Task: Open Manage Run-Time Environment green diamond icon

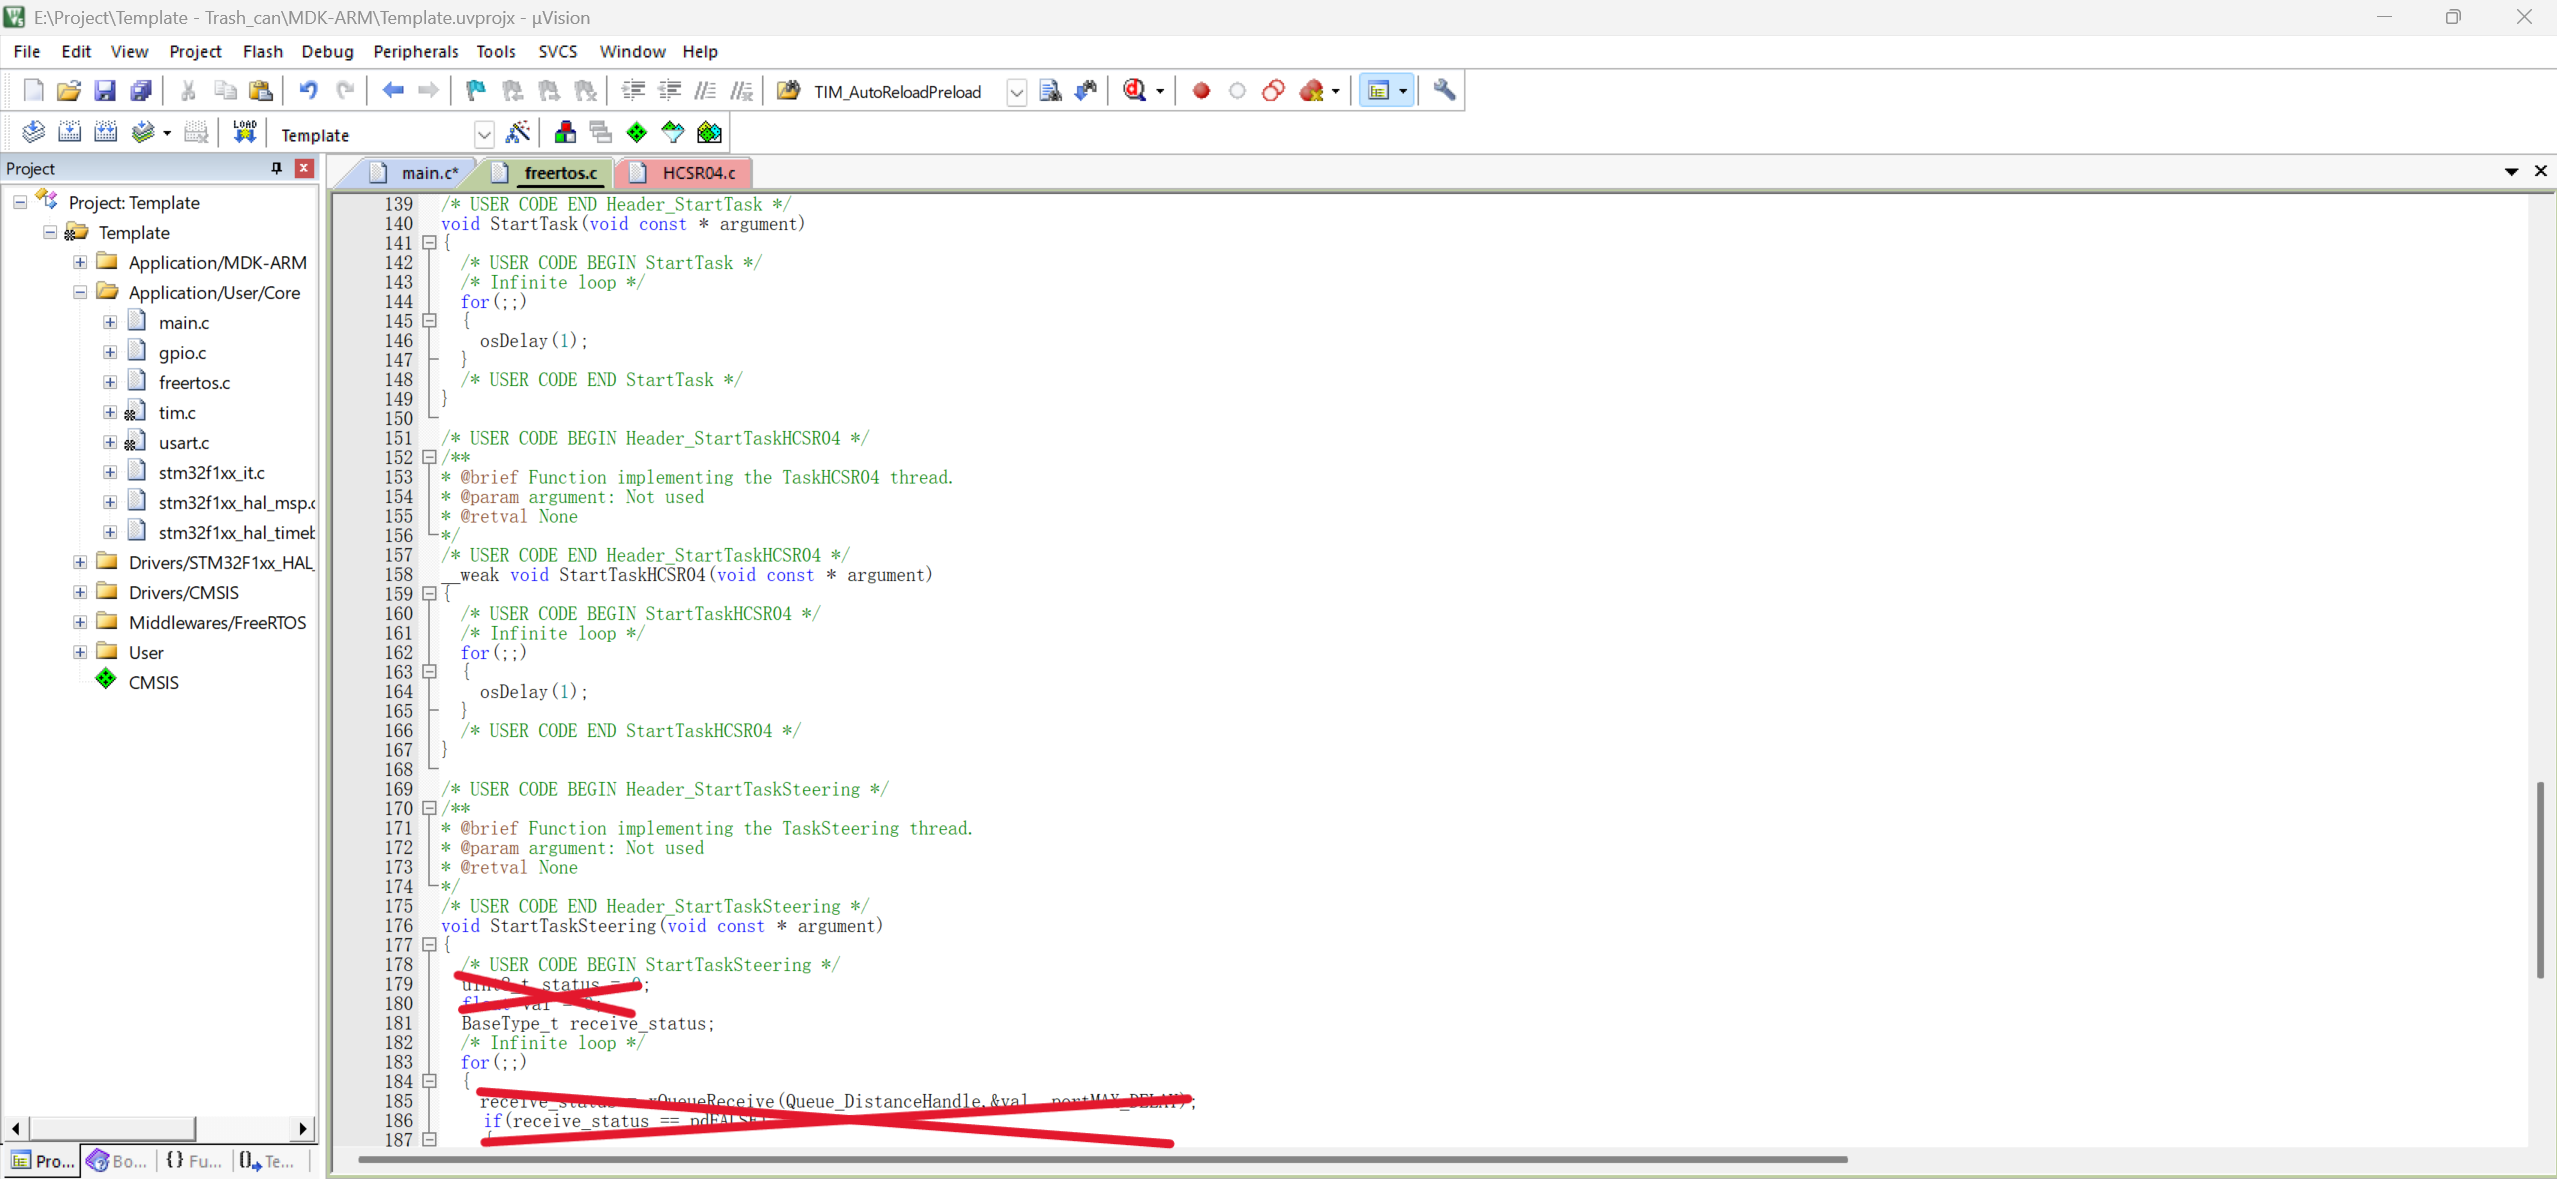Action: click(636, 133)
